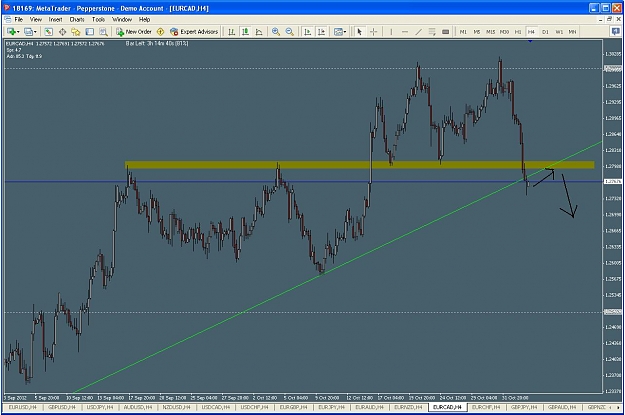625x415 pixels.
Task: Zoom out of the chart
Action: point(290,31)
